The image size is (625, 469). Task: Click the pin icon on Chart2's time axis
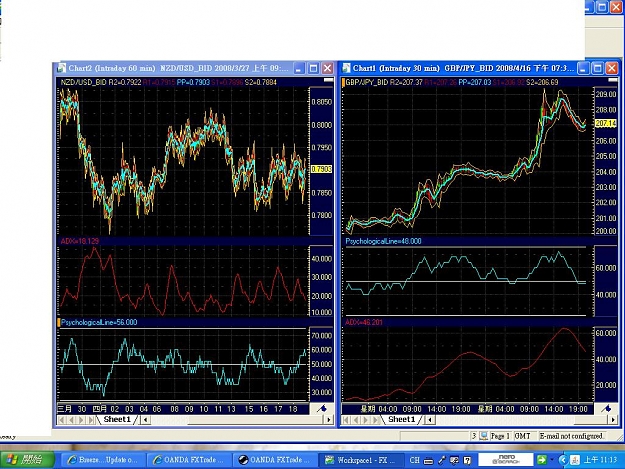click(x=322, y=408)
